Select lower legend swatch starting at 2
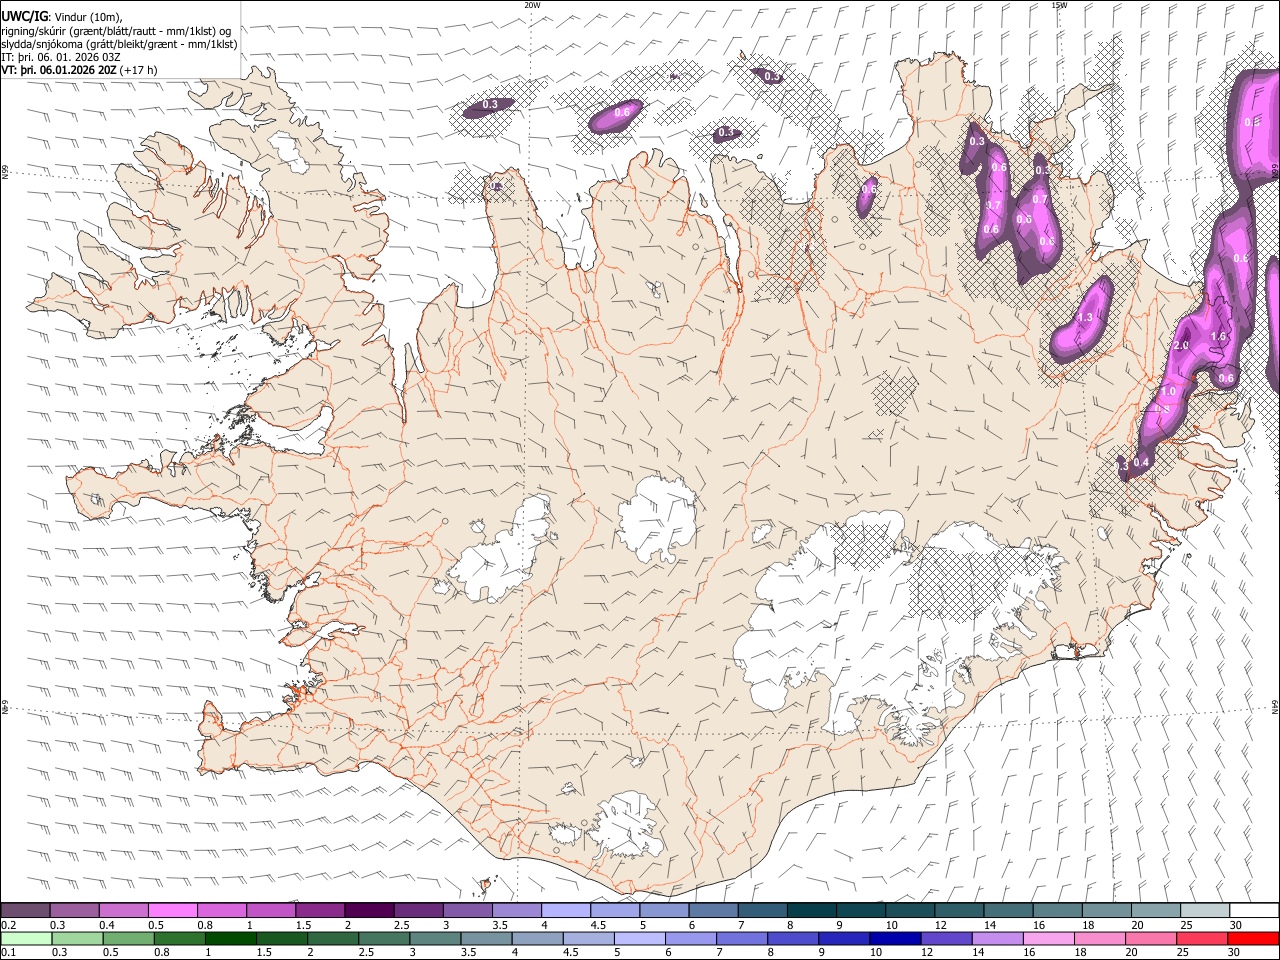 [332, 938]
